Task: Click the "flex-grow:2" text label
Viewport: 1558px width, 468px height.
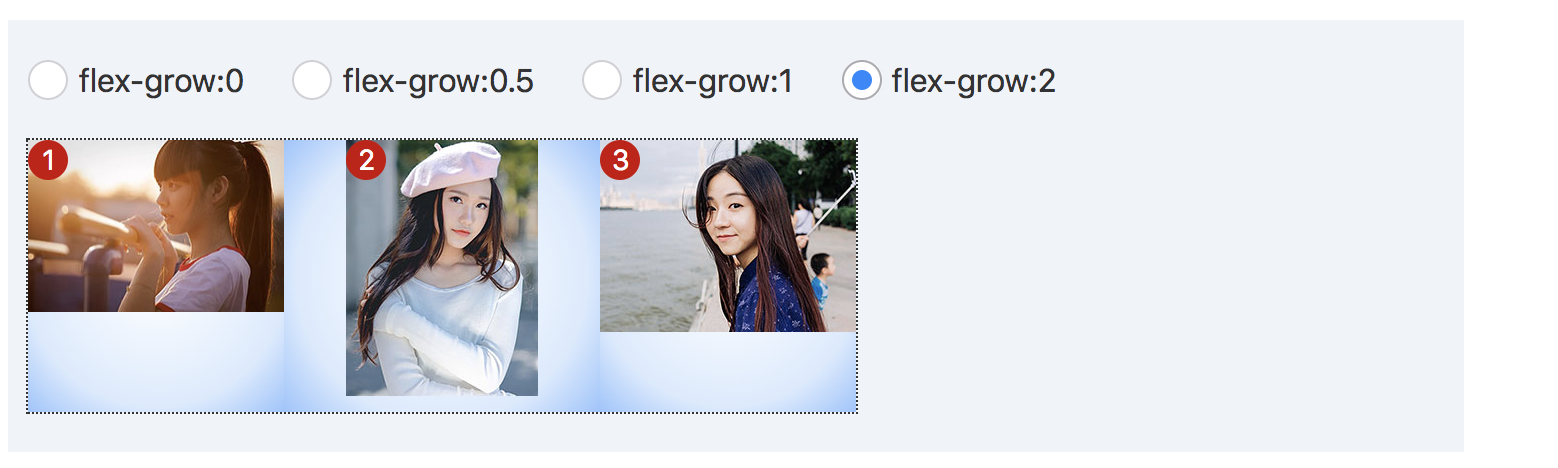Action: 974,81
